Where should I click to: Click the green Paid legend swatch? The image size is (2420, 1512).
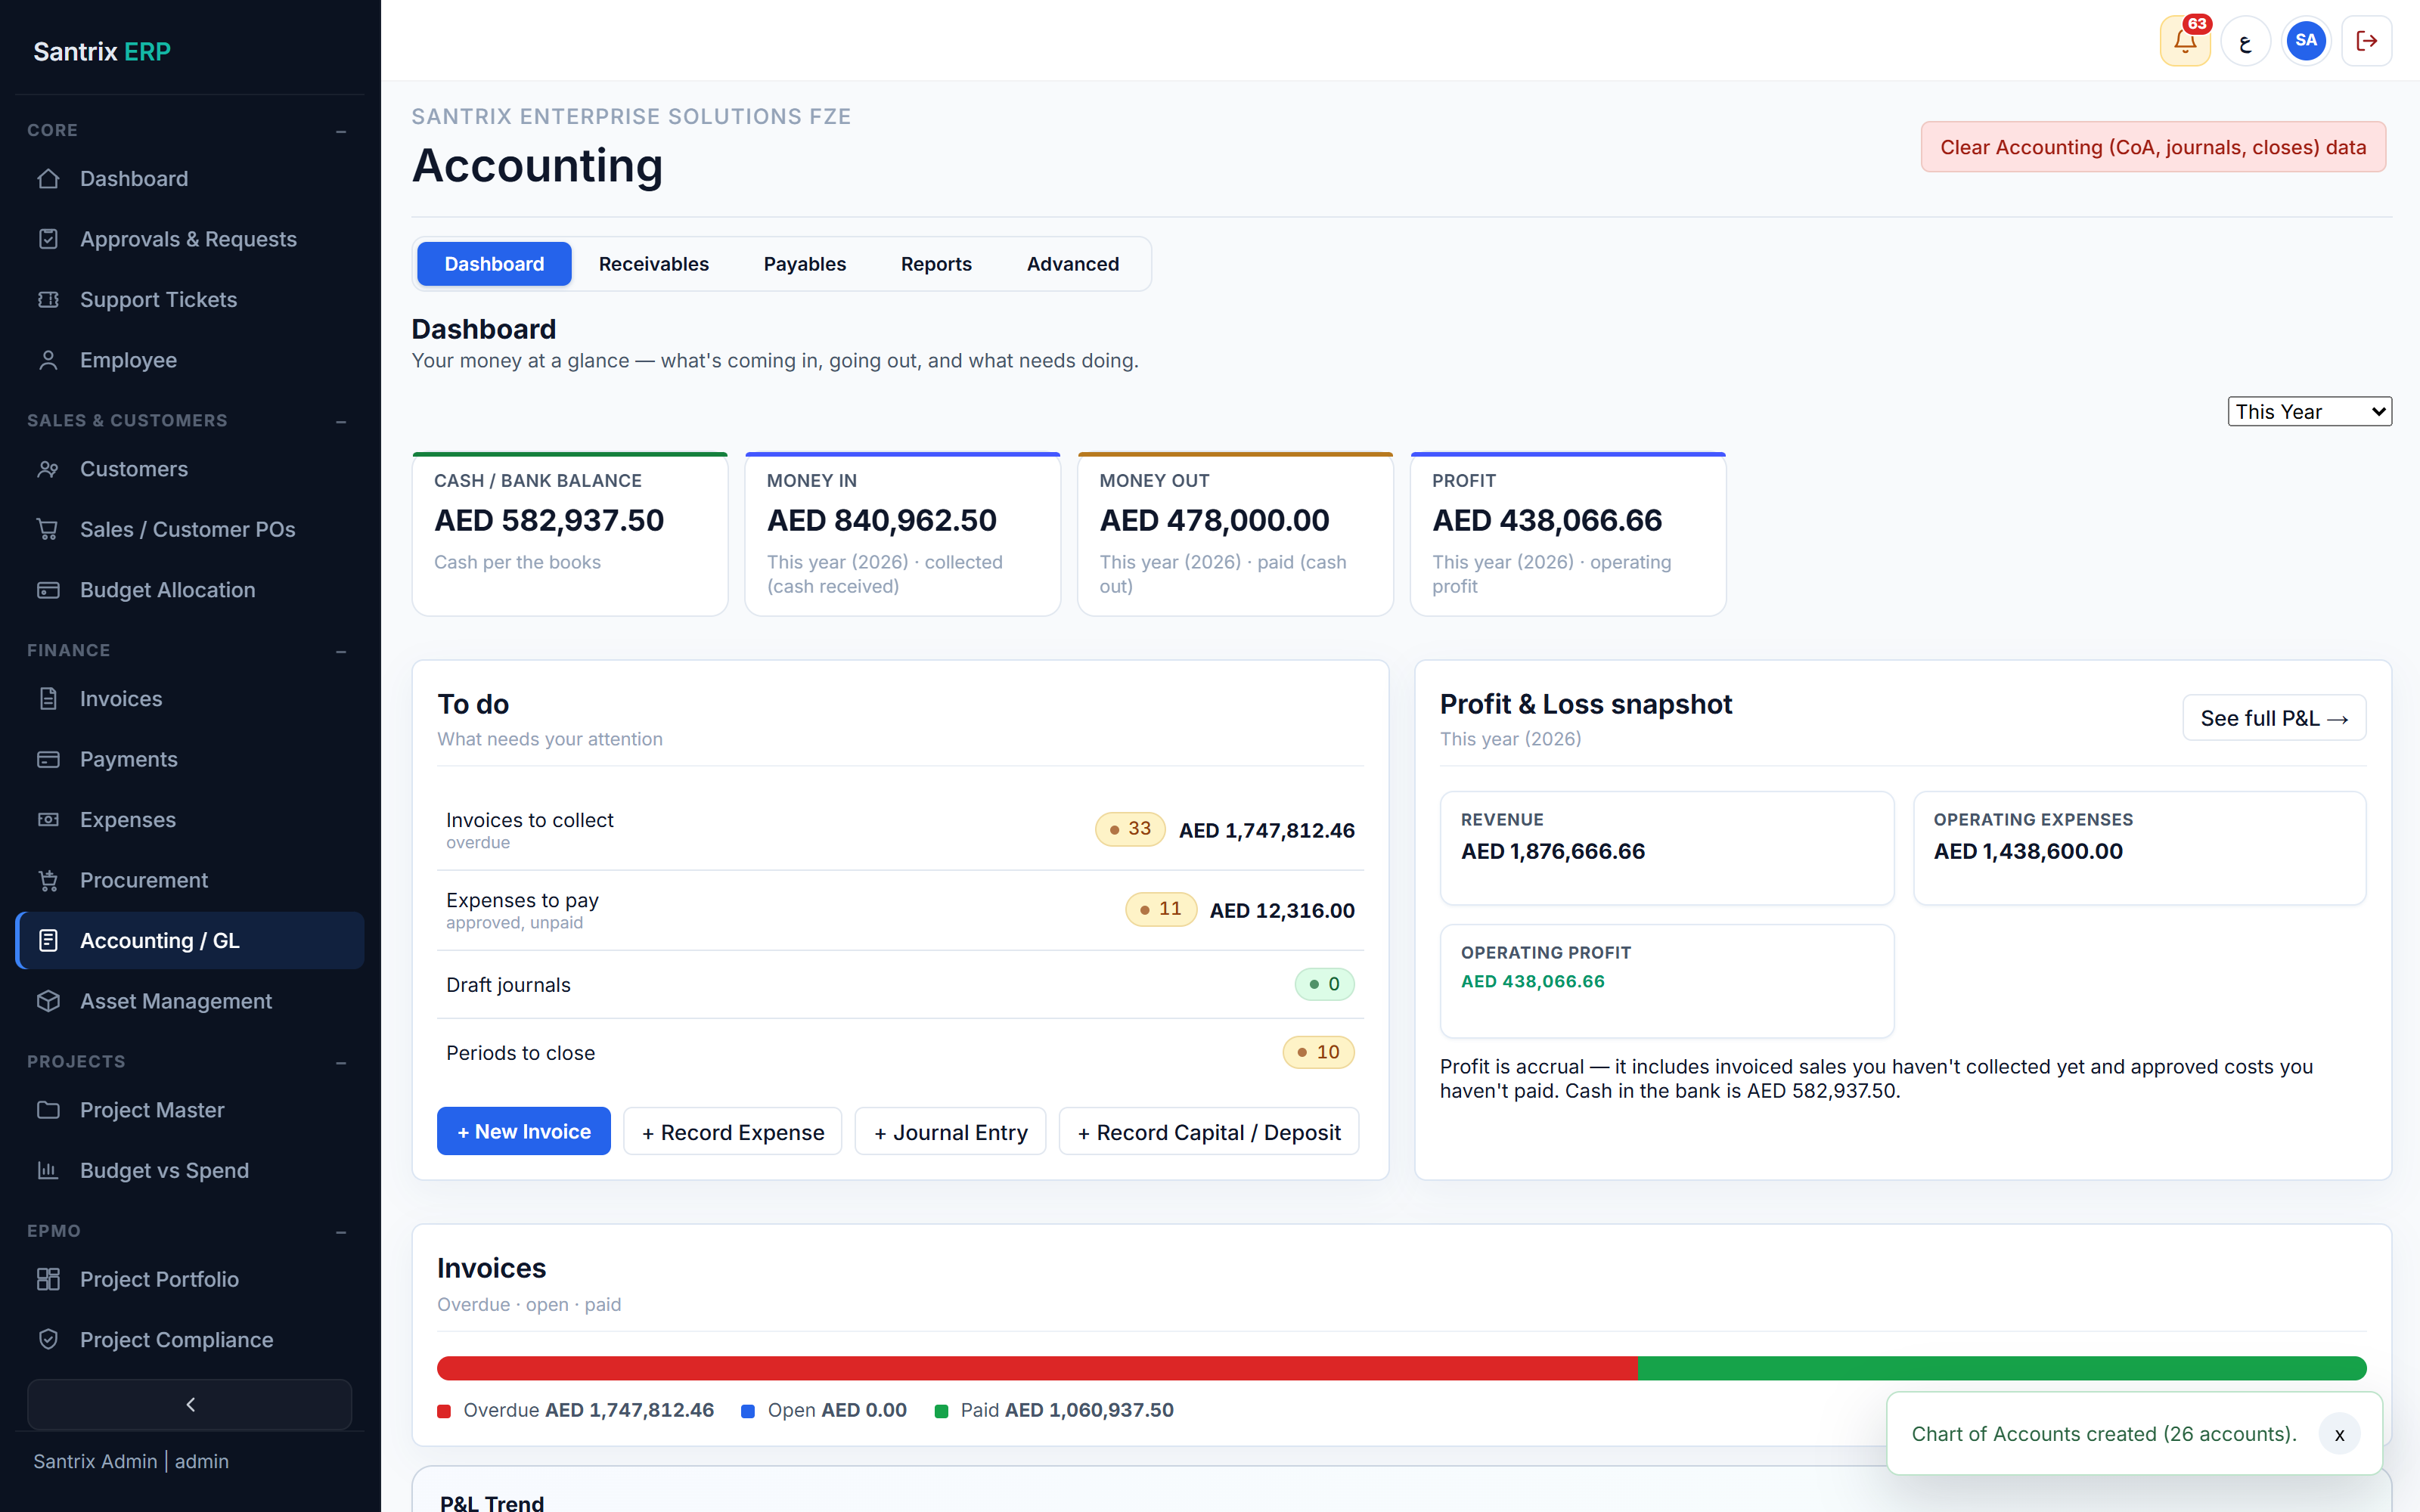pyautogui.click(x=941, y=1411)
